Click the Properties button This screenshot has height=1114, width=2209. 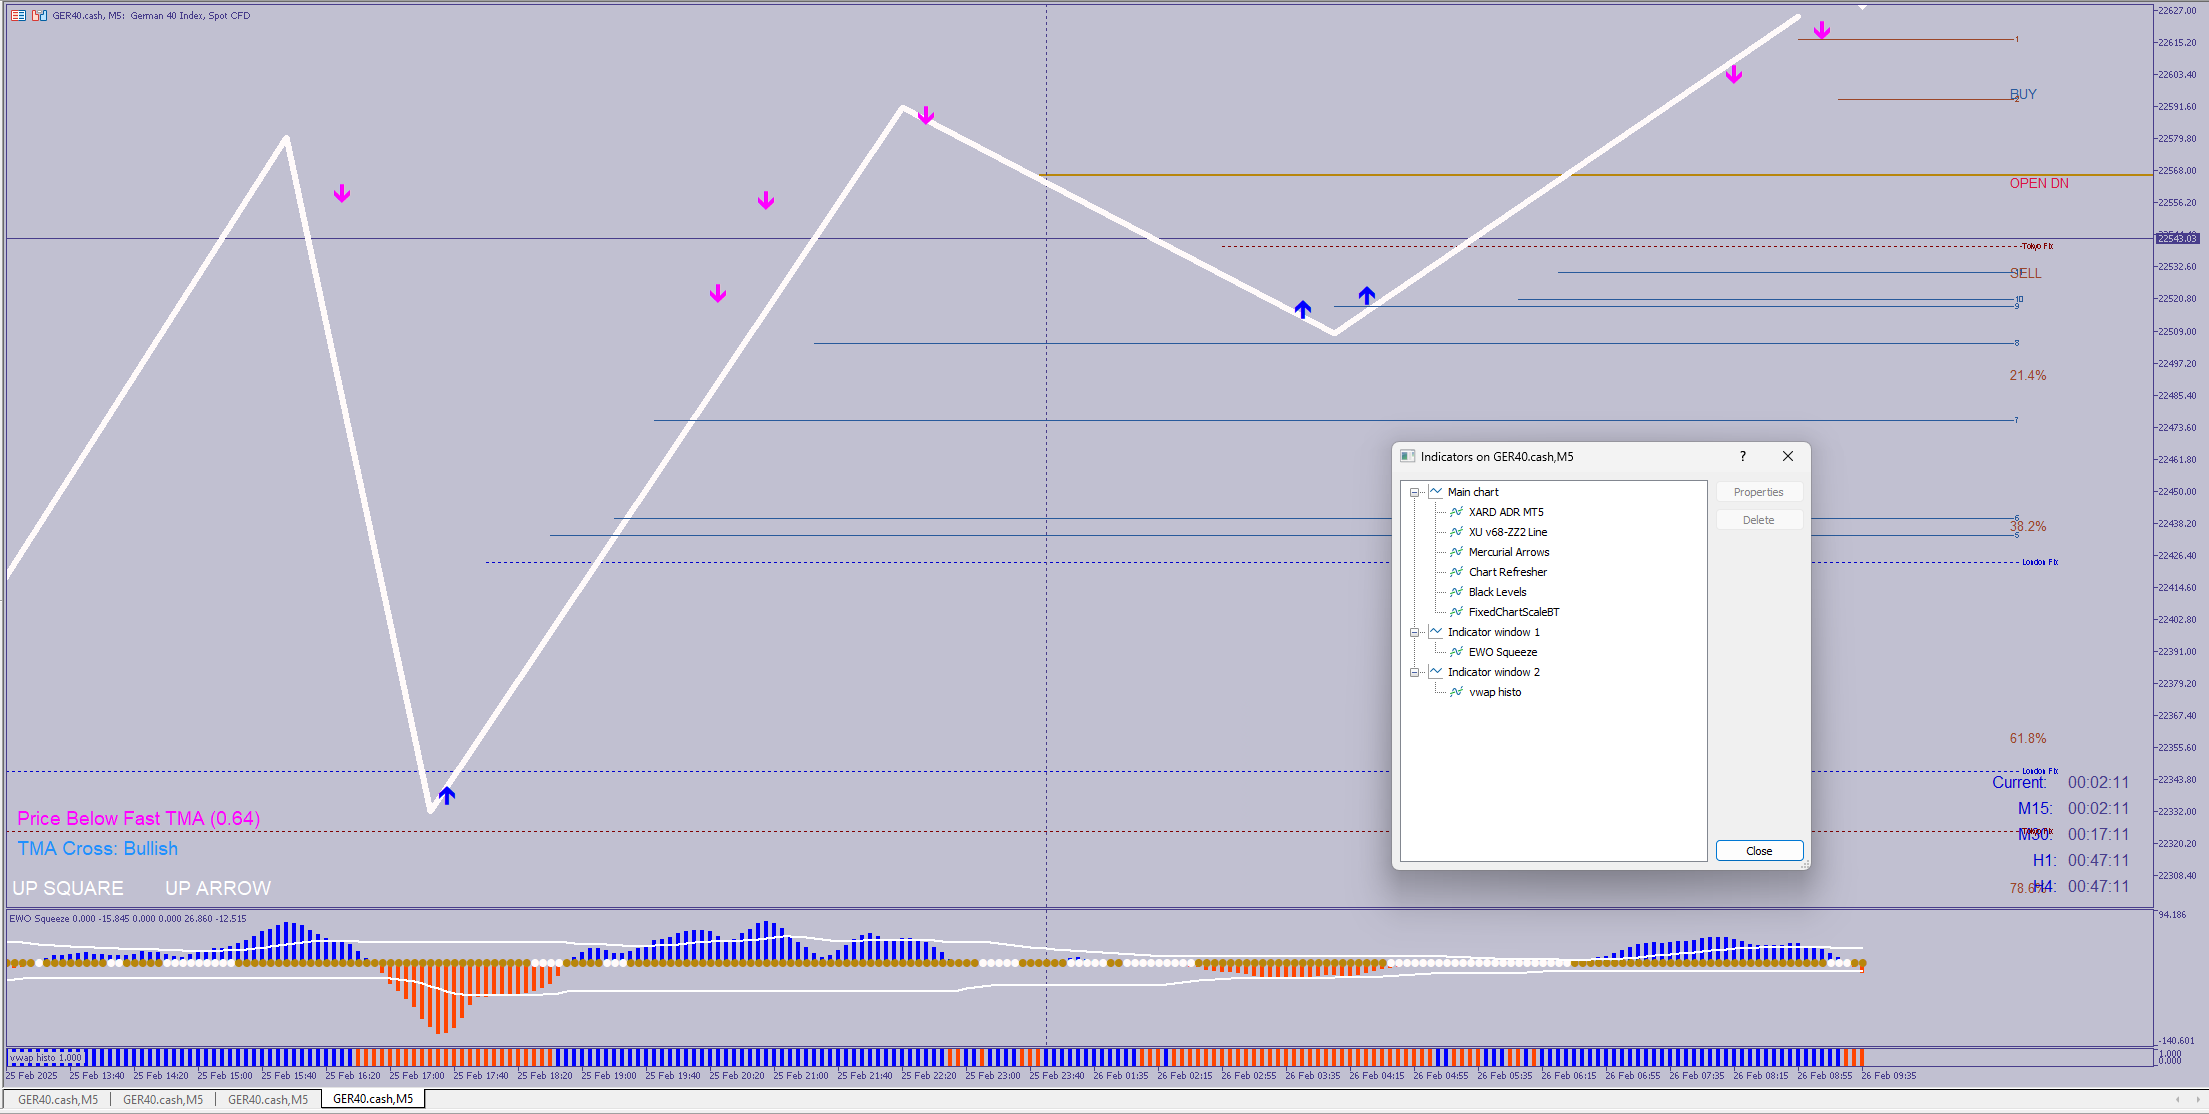click(1758, 492)
